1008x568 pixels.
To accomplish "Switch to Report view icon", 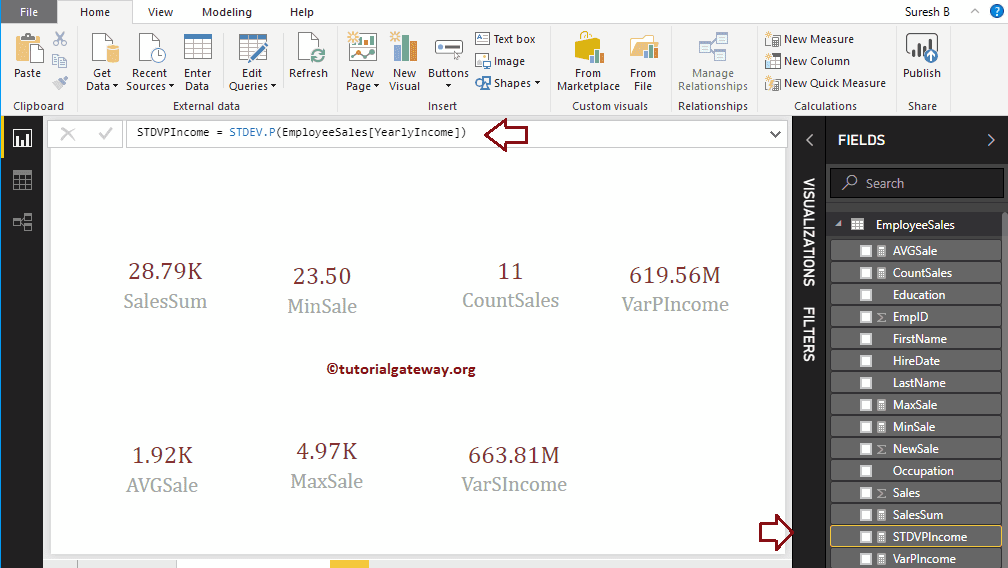I will pyautogui.click(x=22, y=138).
